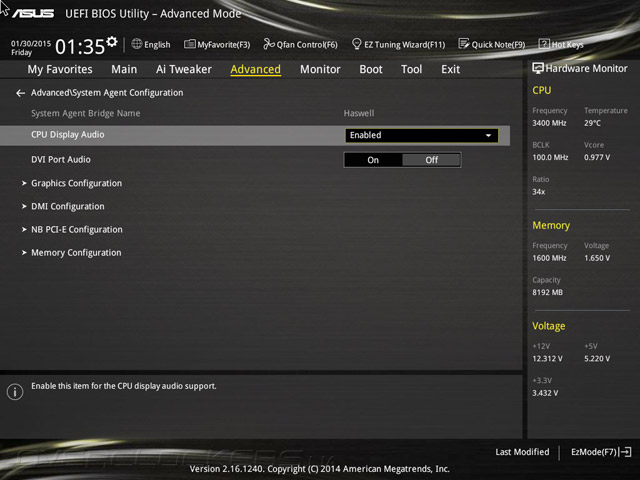Turn DVI Port Audio On
Viewport: 640px width, 480px height.
[x=373, y=160]
